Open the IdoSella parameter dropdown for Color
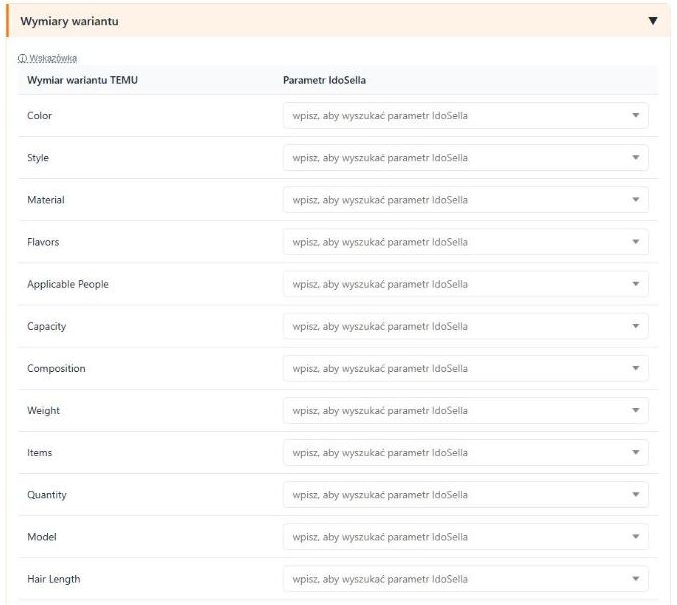This screenshot has height=605, width=677. point(465,115)
